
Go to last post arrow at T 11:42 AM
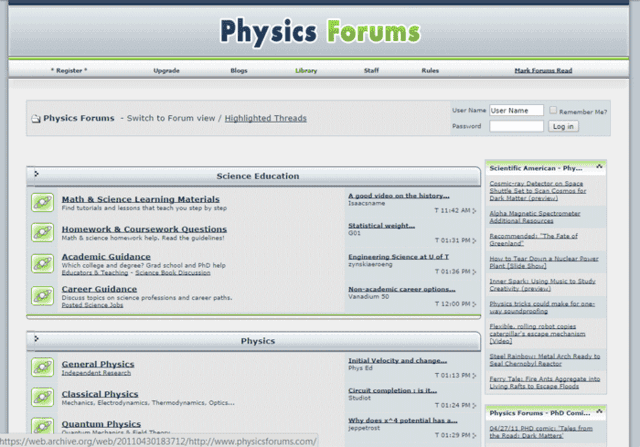pyautogui.click(x=474, y=211)
